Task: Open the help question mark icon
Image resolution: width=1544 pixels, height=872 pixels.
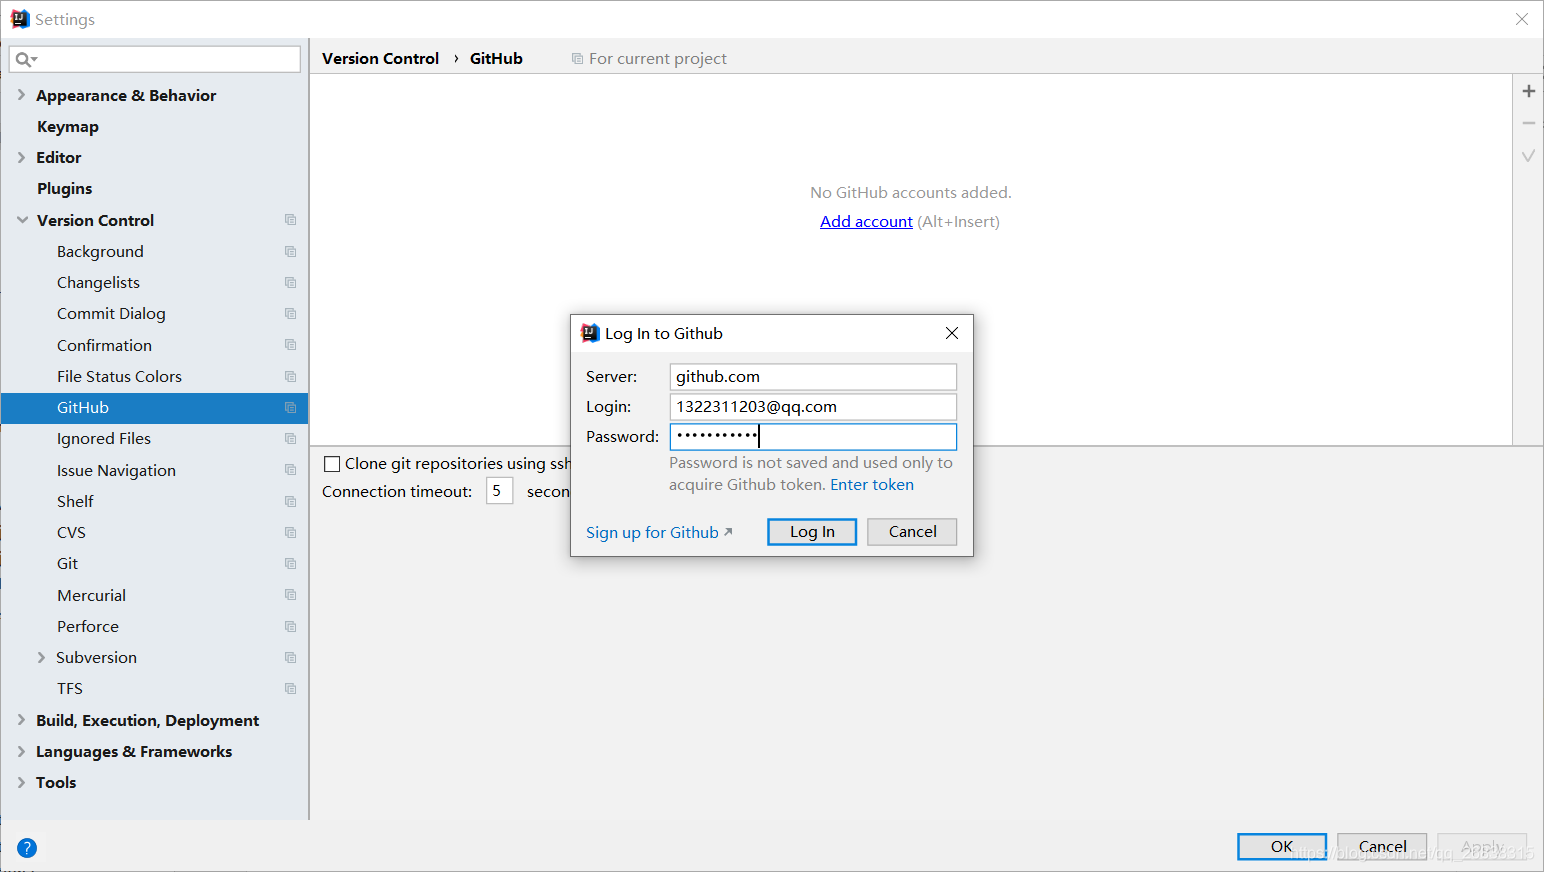Action: coord(27,848)
